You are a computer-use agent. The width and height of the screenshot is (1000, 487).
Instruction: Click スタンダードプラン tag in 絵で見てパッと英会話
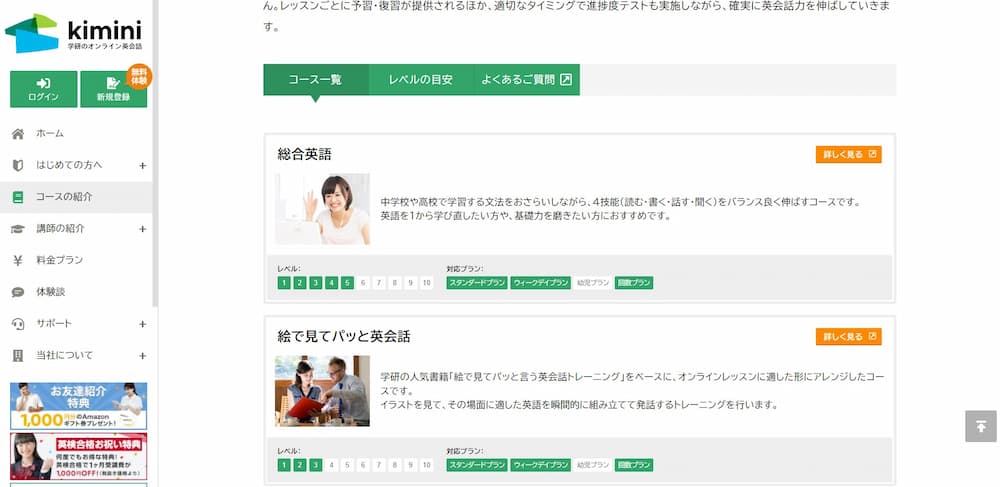pyautogui.click(x=477, y=465)
